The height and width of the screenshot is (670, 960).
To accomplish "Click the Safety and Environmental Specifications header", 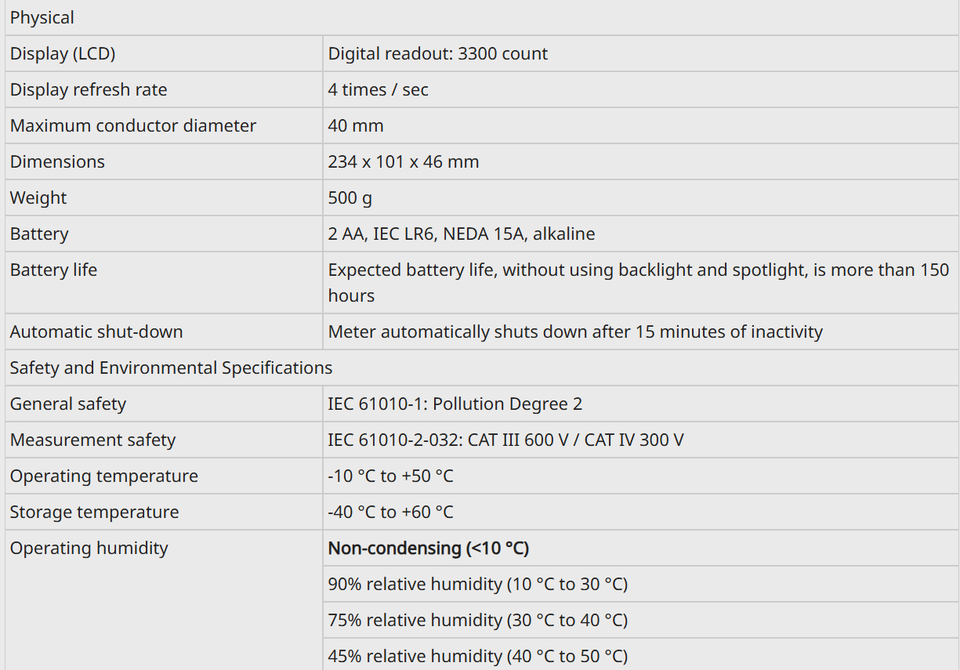I will [171, 368].
